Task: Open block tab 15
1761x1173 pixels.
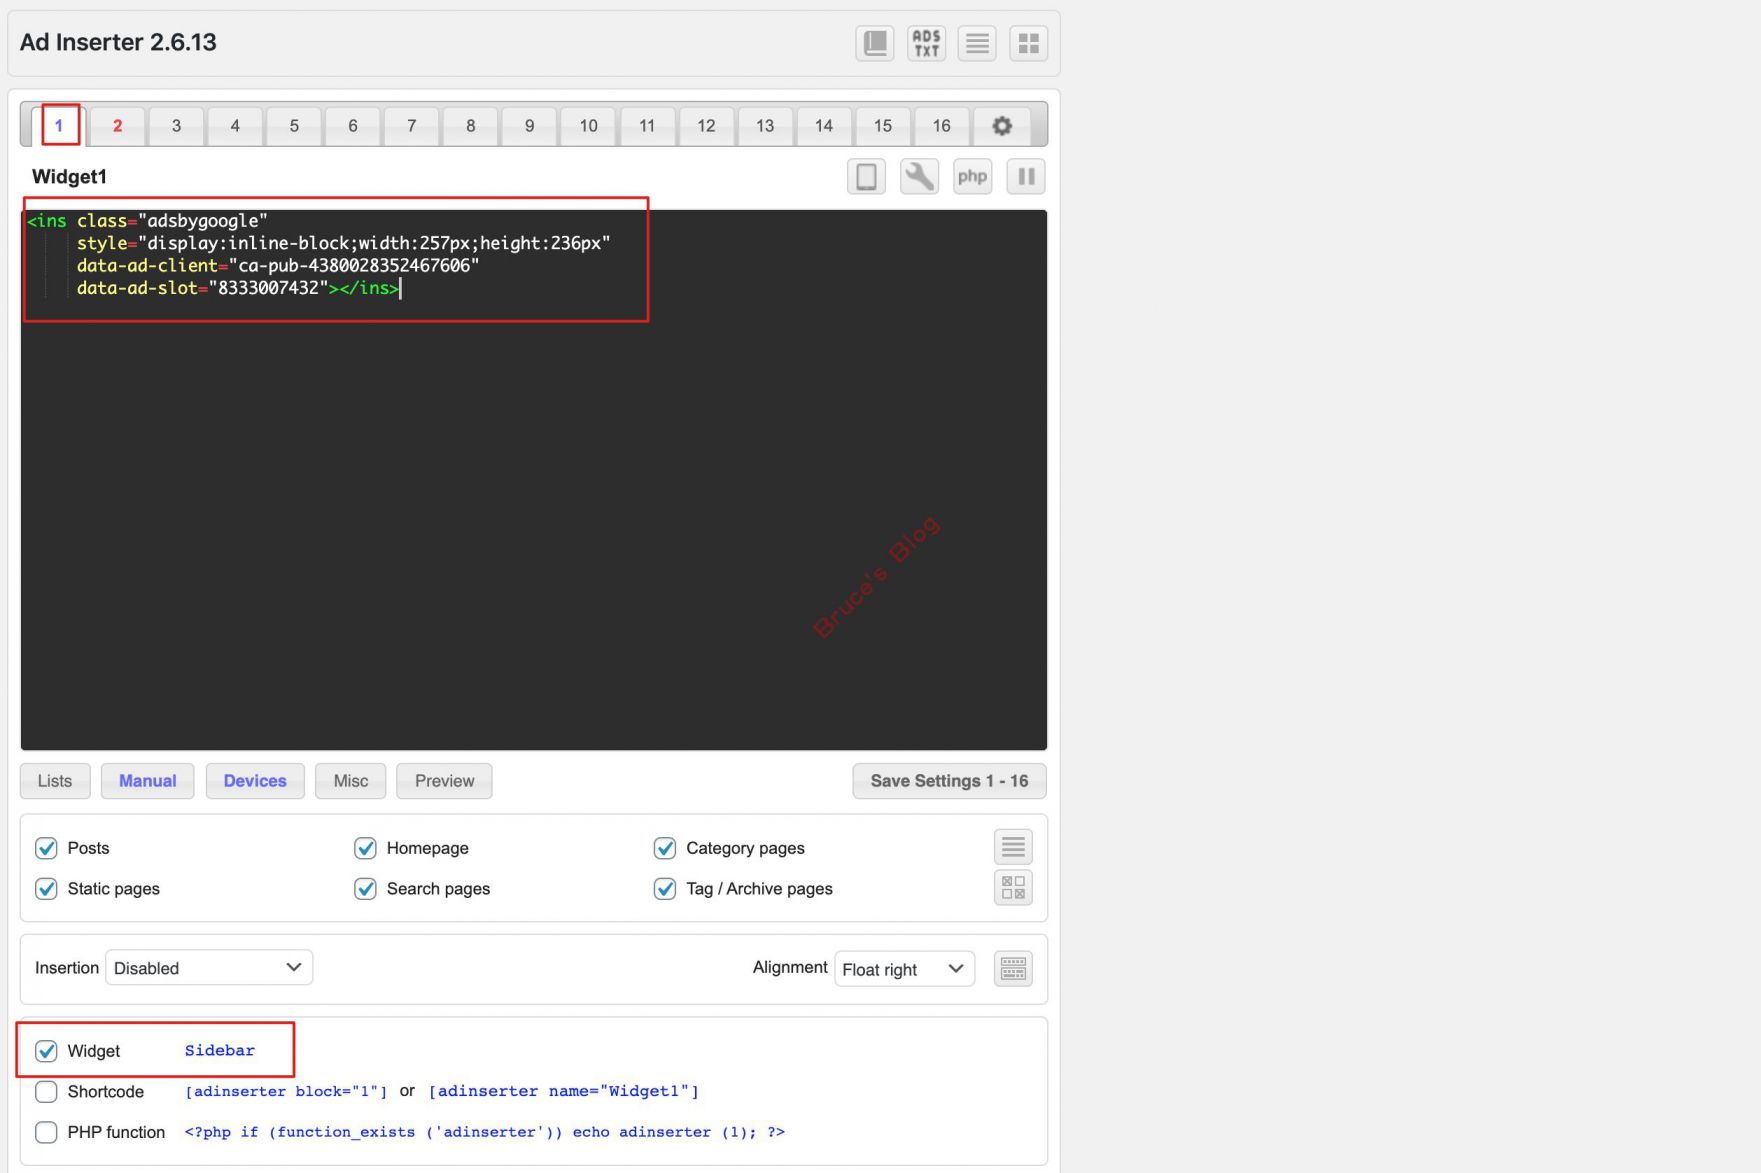Action: 882,126
